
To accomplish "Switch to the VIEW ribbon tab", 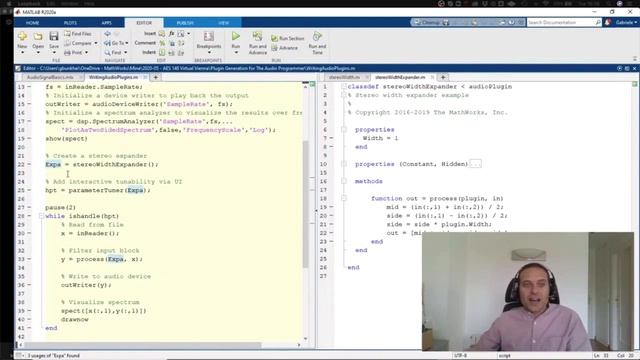I will point(223,23).
